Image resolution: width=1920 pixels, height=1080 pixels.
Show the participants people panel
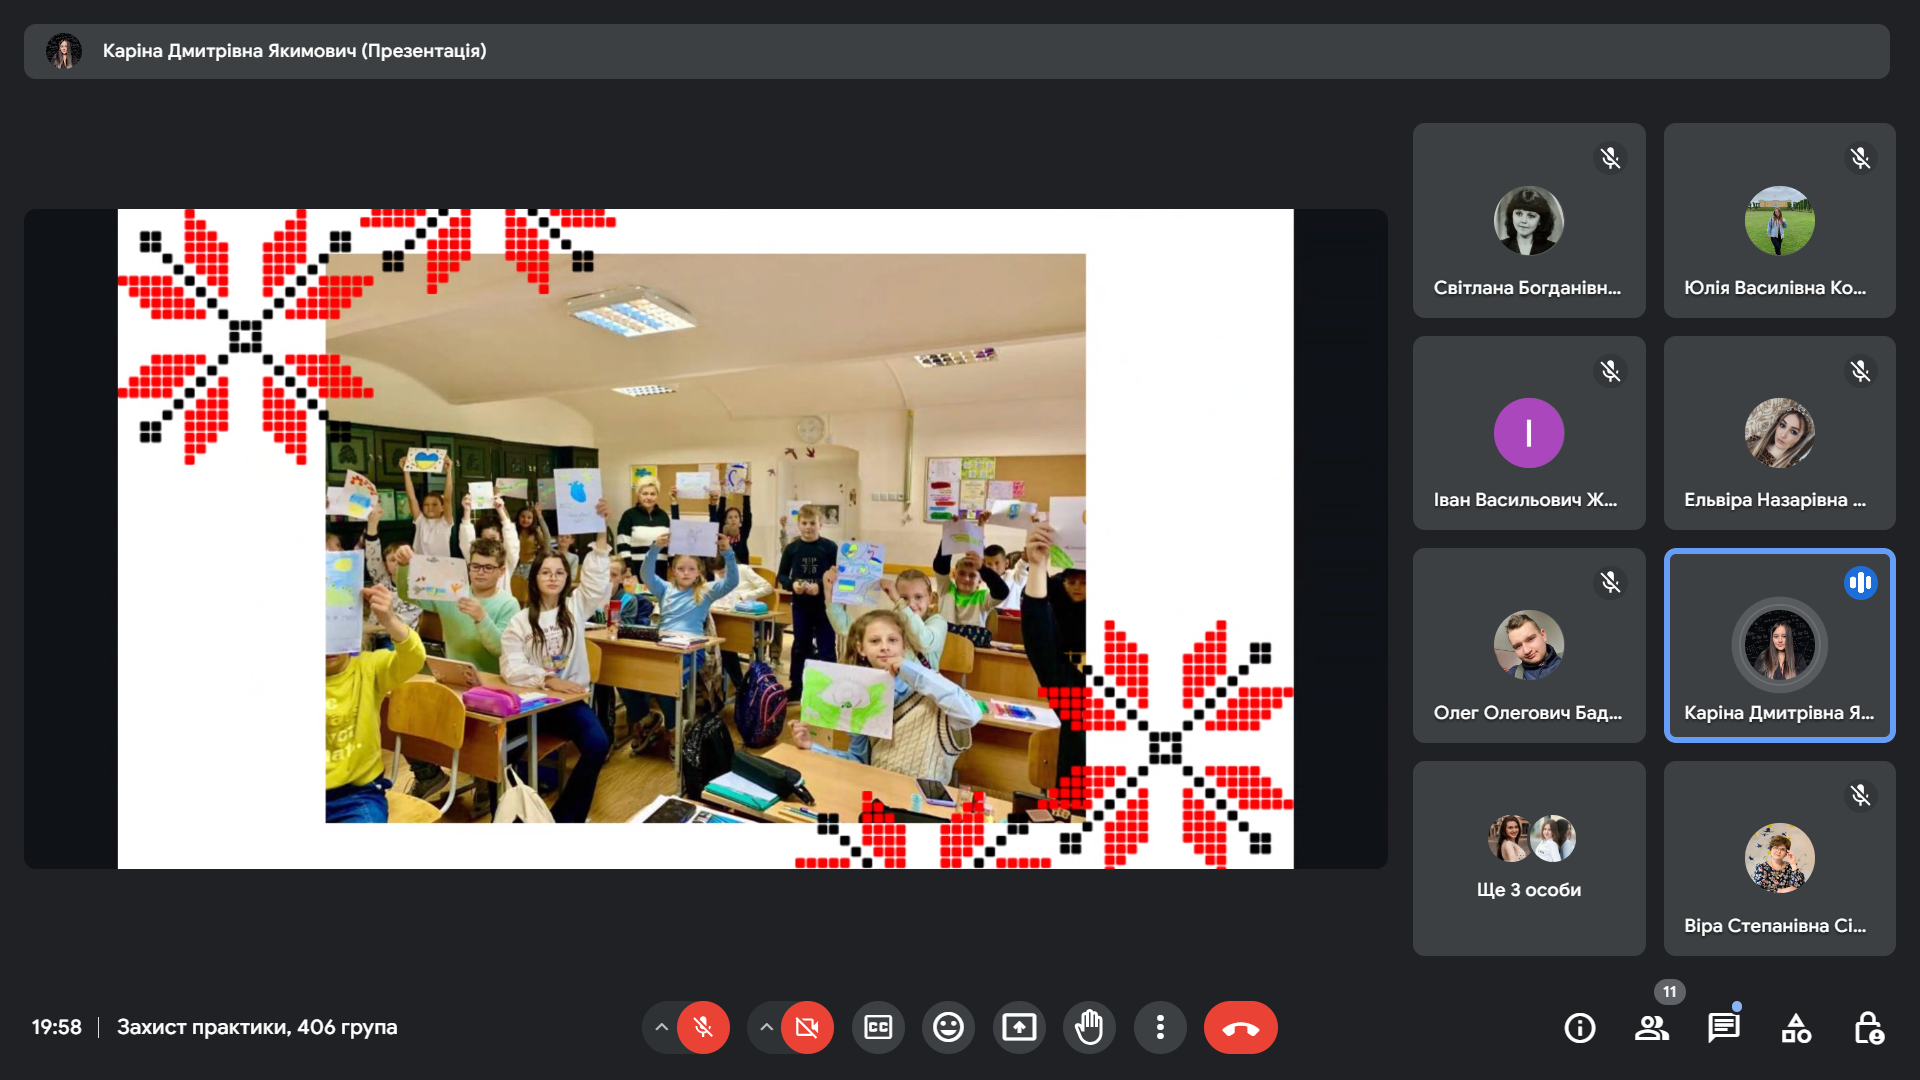click(x=1652, y=1027)
